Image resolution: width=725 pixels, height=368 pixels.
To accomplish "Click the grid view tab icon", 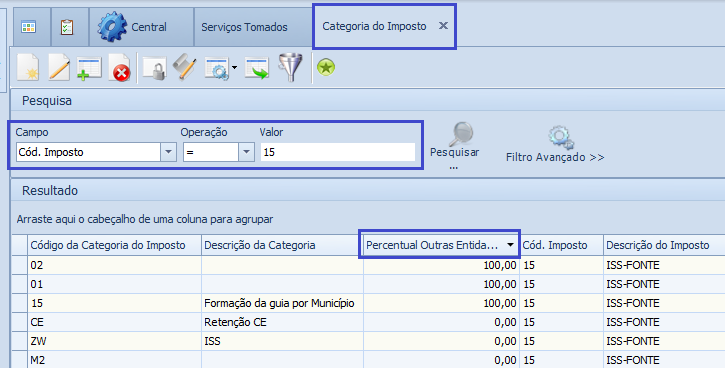I will (x=29, y=27).
